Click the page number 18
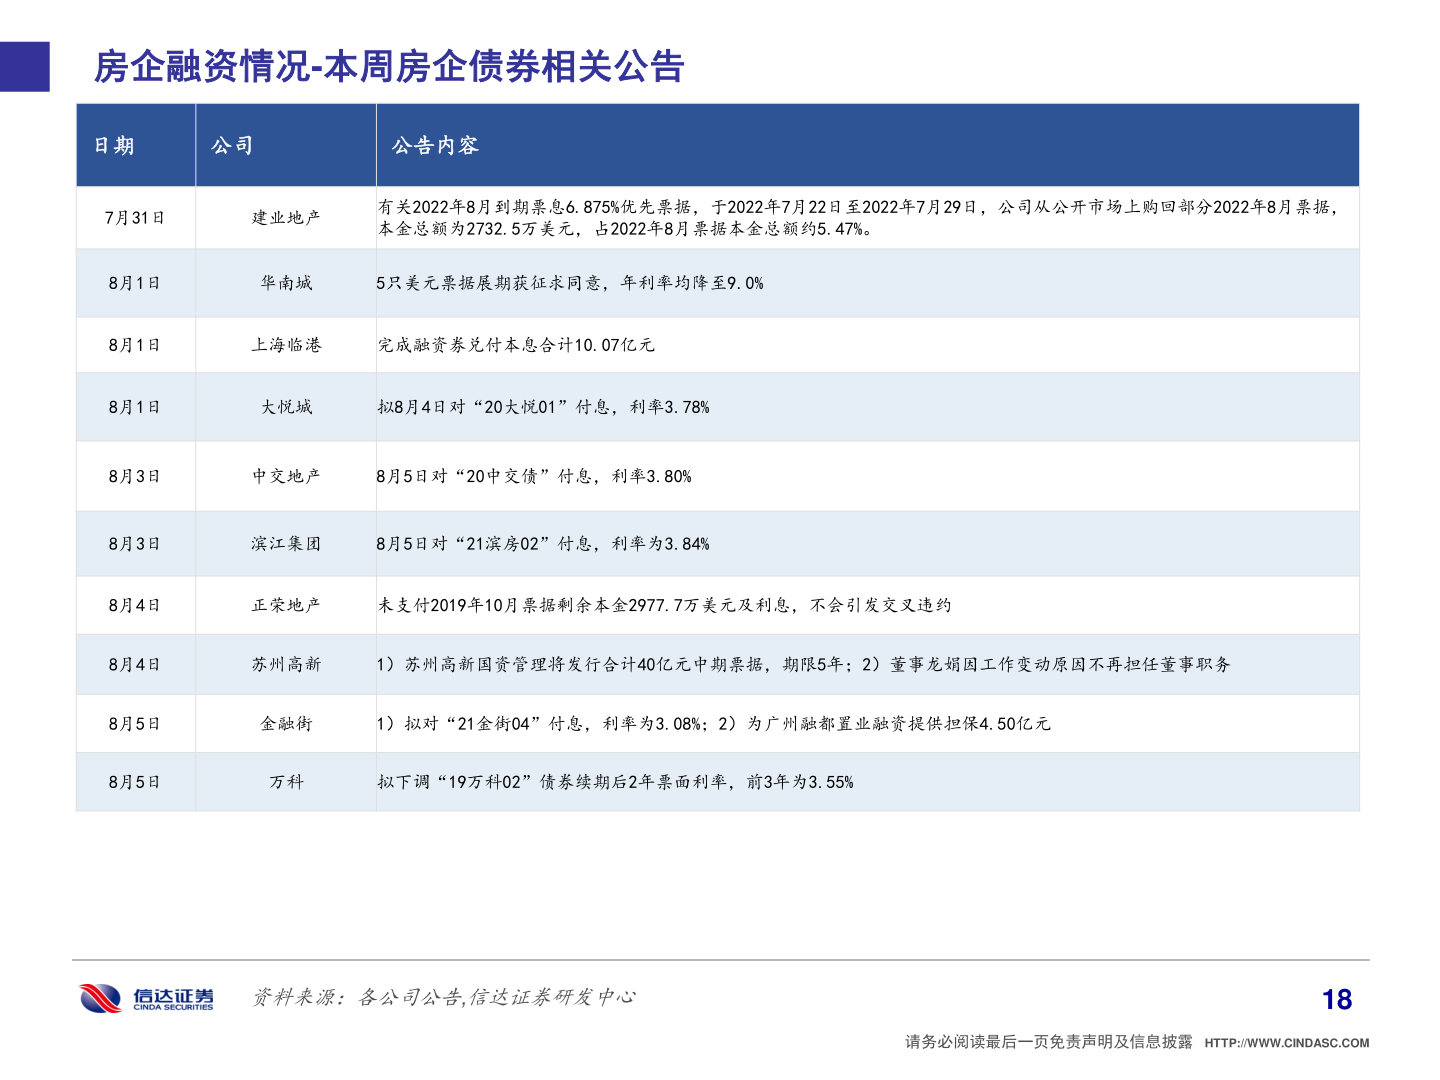The height and width of the screenshot is (1080, 1440). (1339, 997)
